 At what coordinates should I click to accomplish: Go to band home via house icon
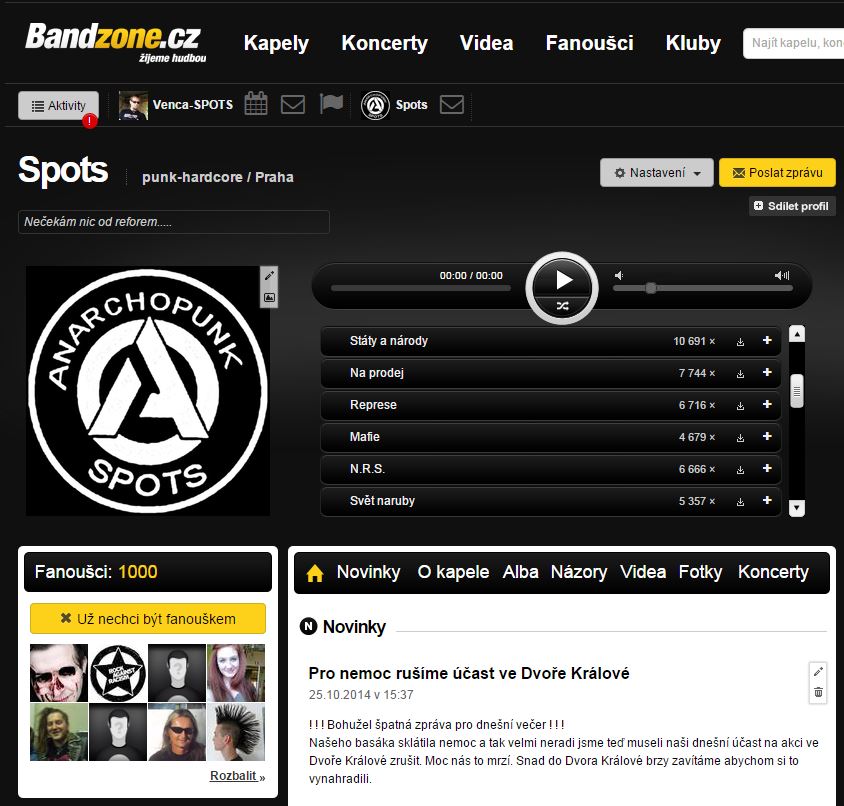click(x=315, y=573)
